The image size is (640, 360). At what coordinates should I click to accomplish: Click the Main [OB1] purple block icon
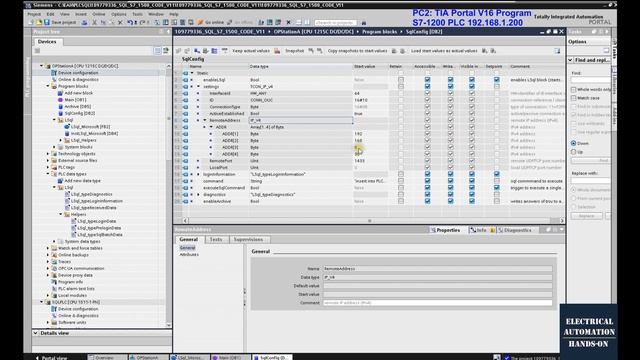coord(60,100)
